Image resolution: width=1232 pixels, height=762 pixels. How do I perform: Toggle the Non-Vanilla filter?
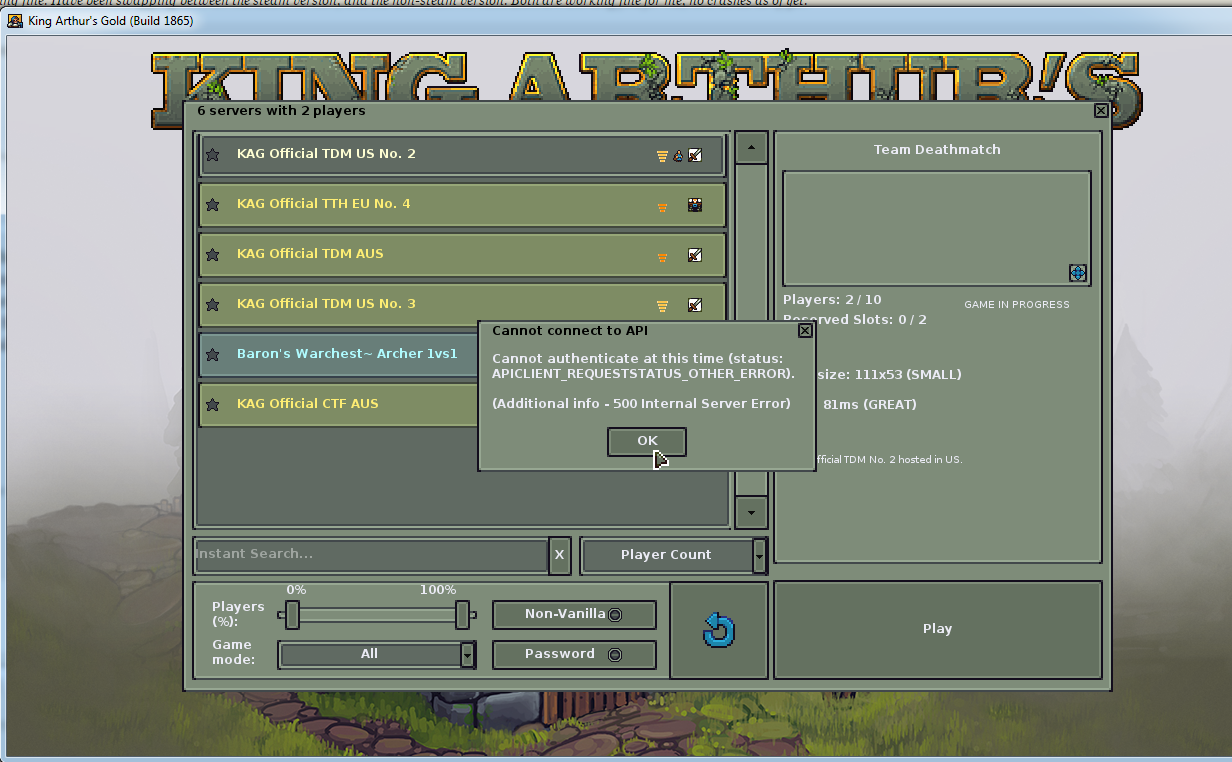(x=574, y=615)
